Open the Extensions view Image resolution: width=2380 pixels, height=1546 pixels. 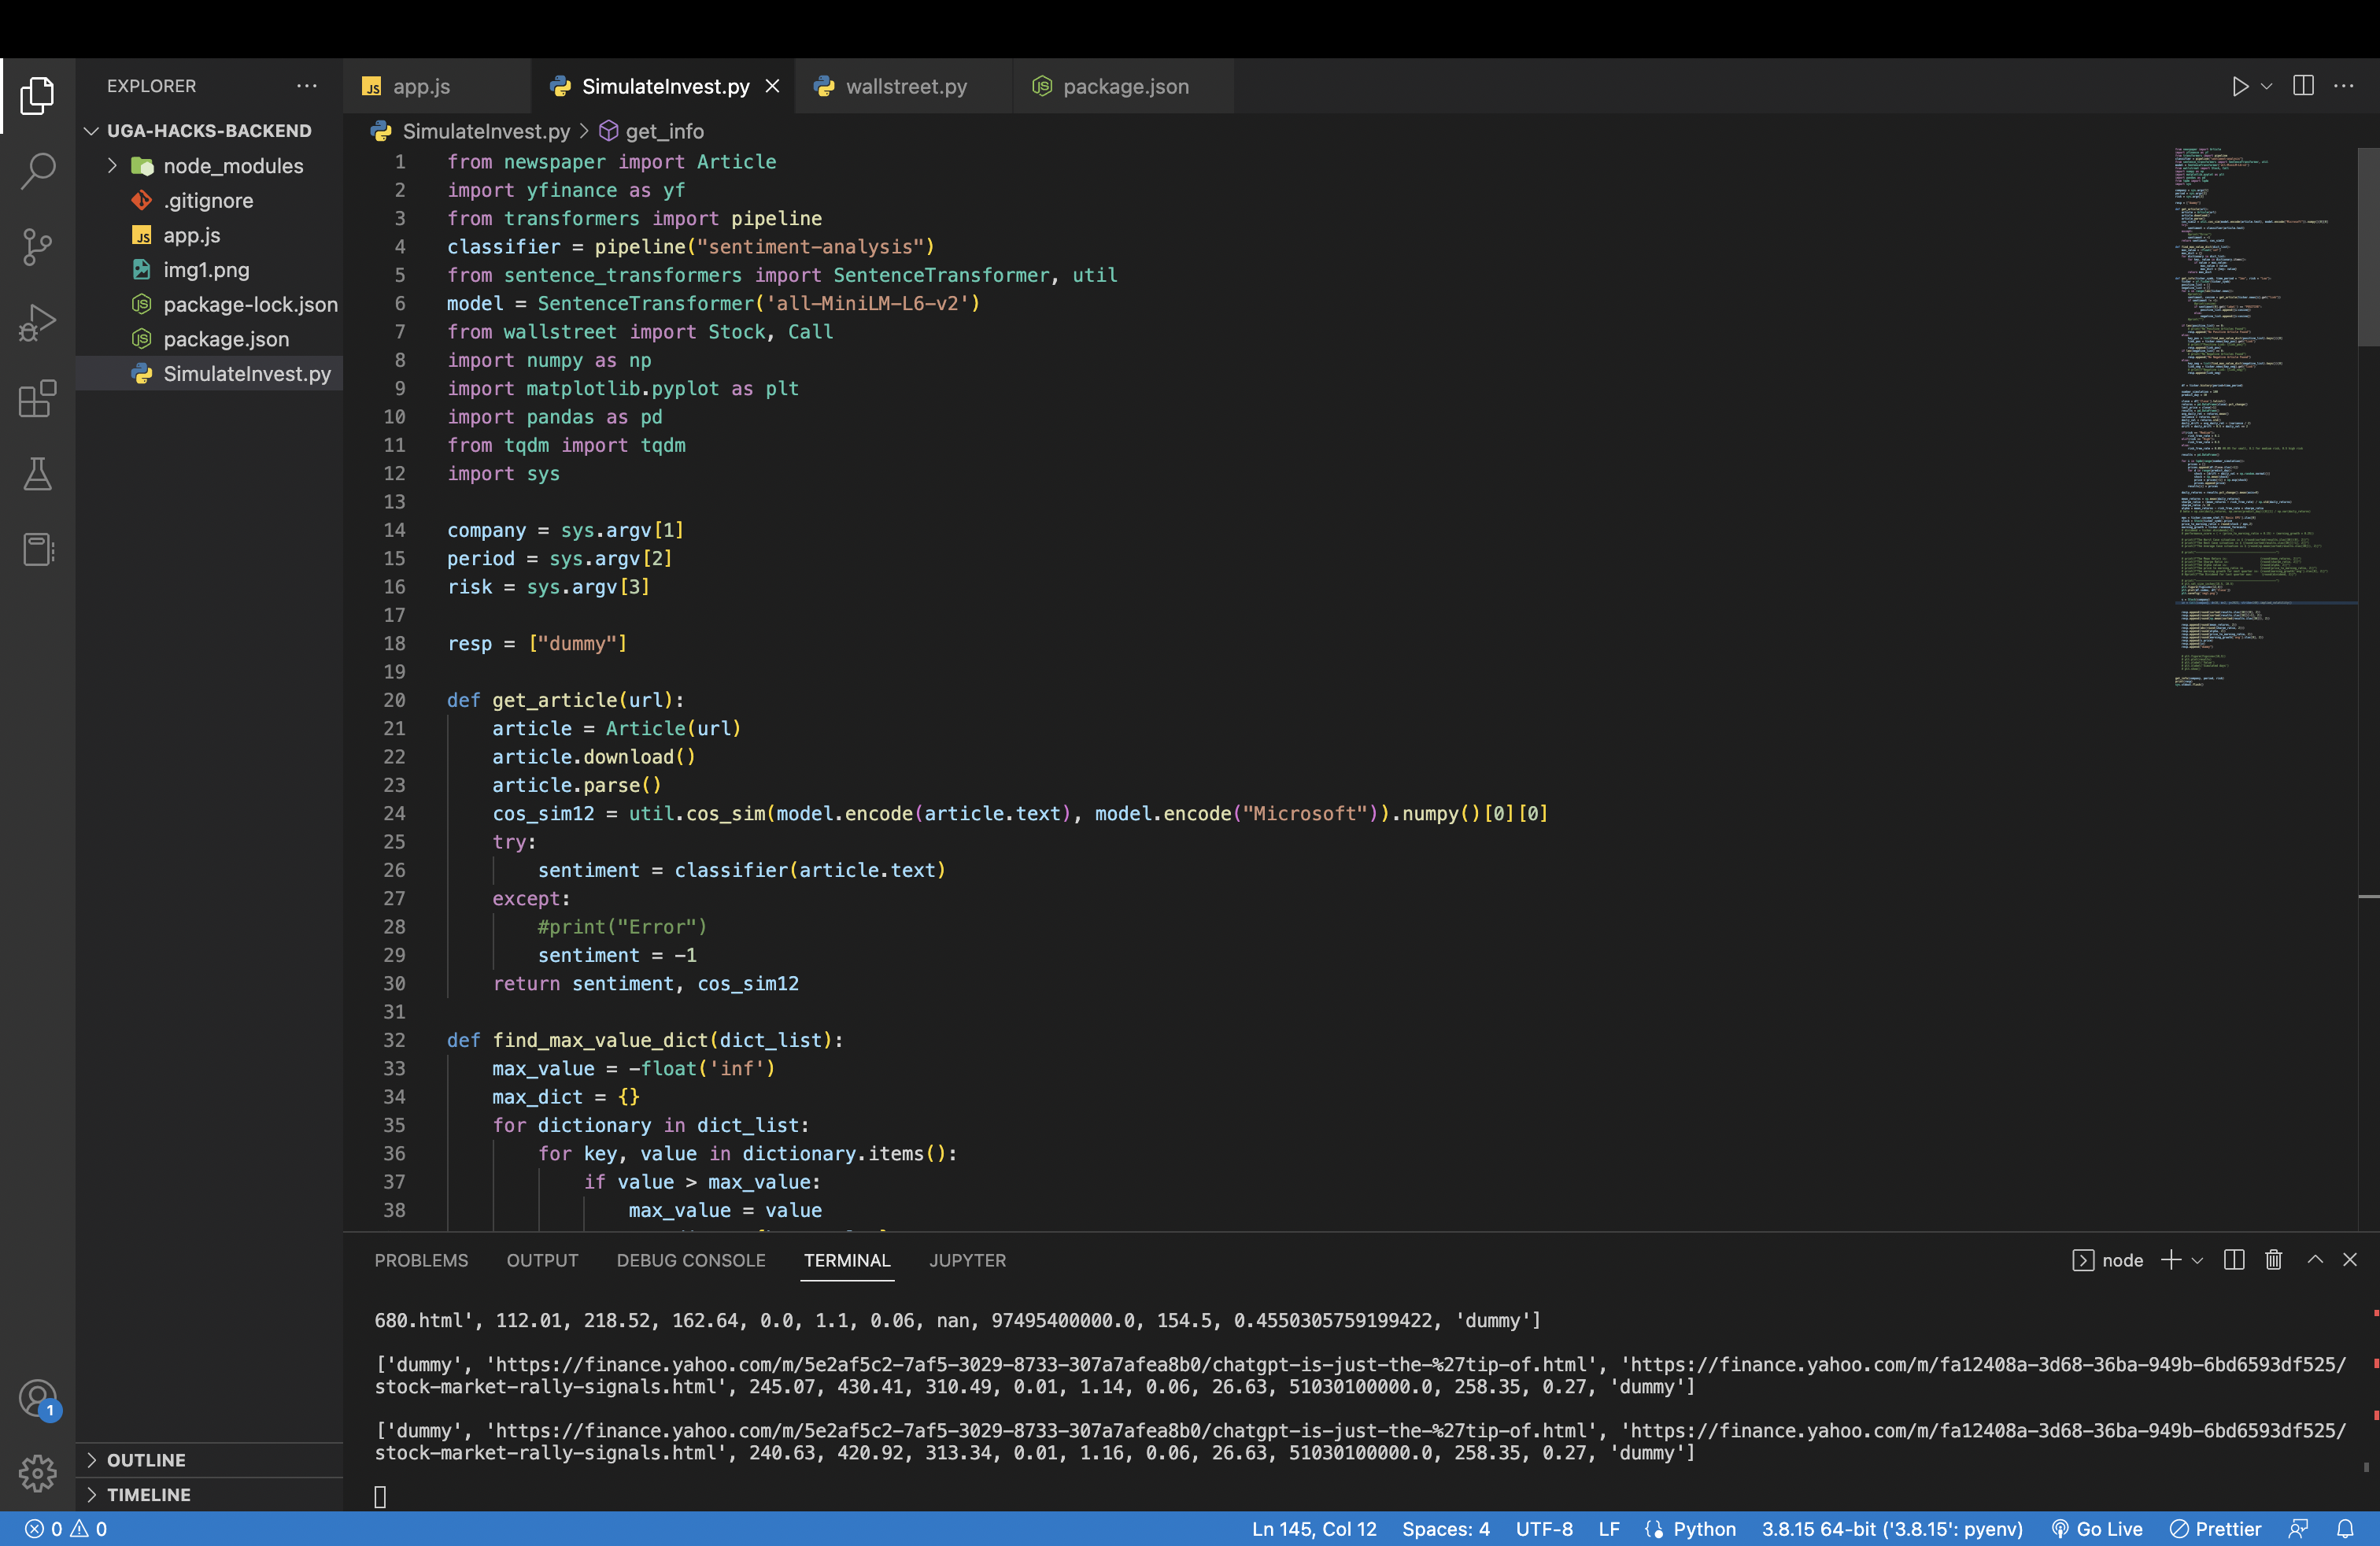pyautogui.click(x=37, y=399)
